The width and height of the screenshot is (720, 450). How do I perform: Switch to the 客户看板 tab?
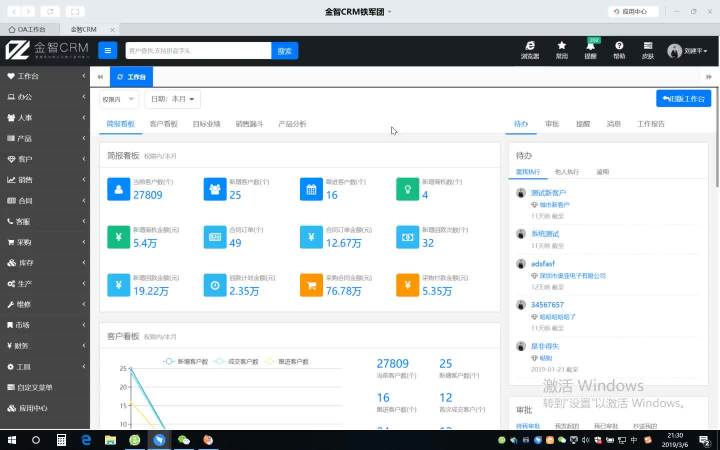tap(163, 124)
